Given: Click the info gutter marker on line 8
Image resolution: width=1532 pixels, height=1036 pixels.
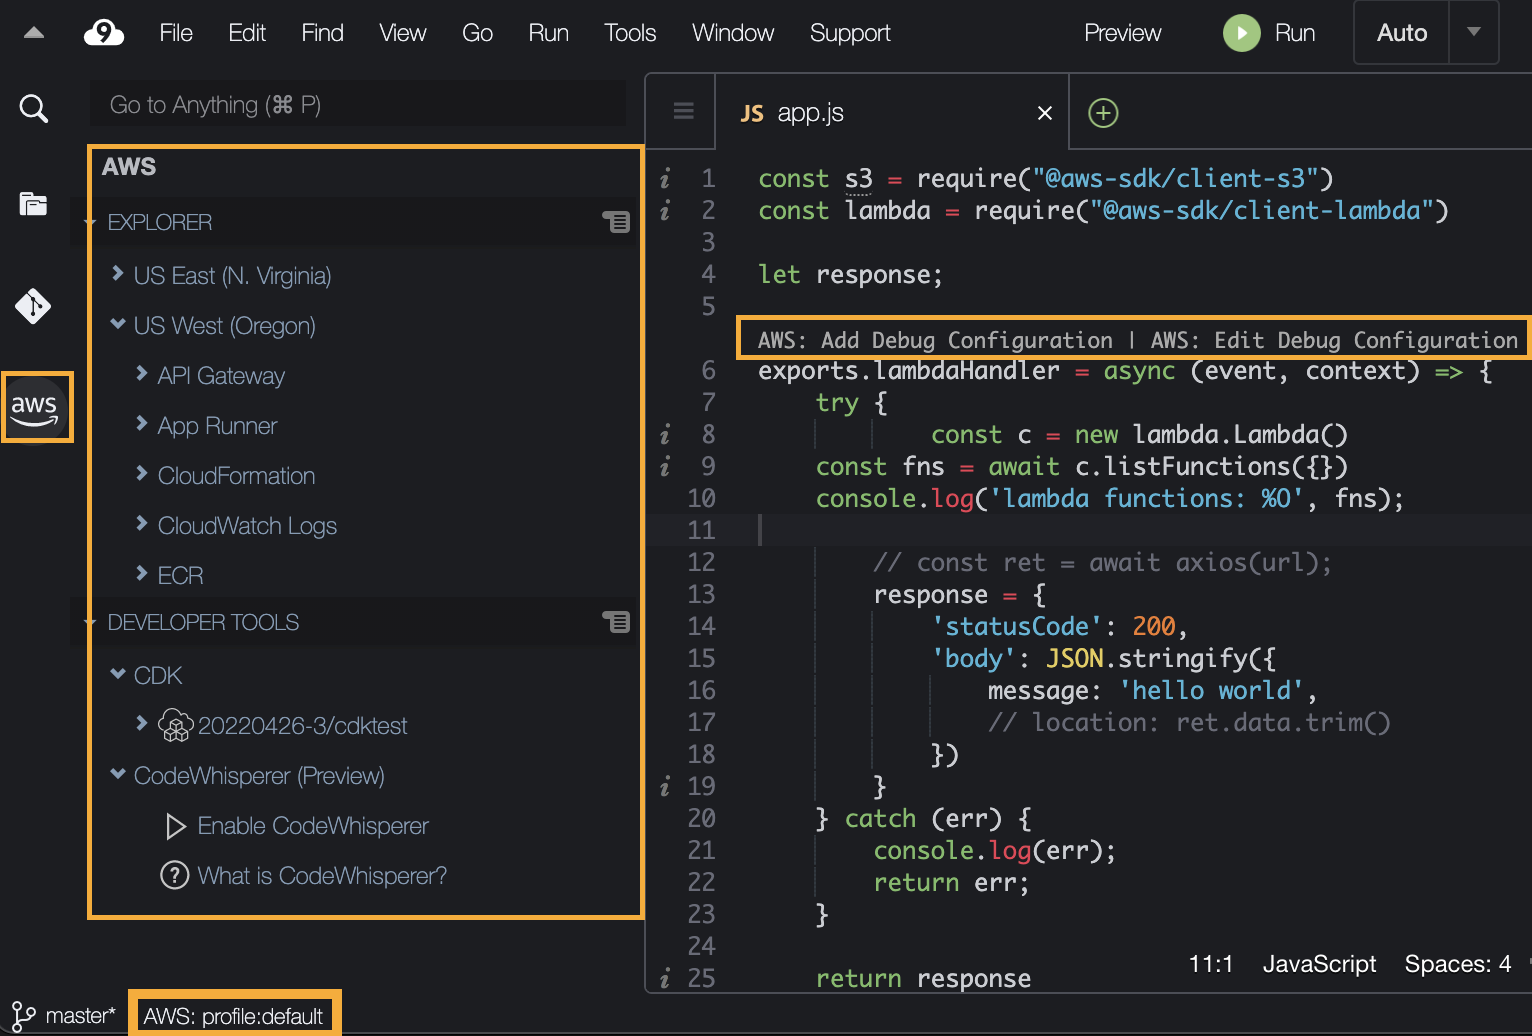Looking at the screenshot, I should click(665, 435).
